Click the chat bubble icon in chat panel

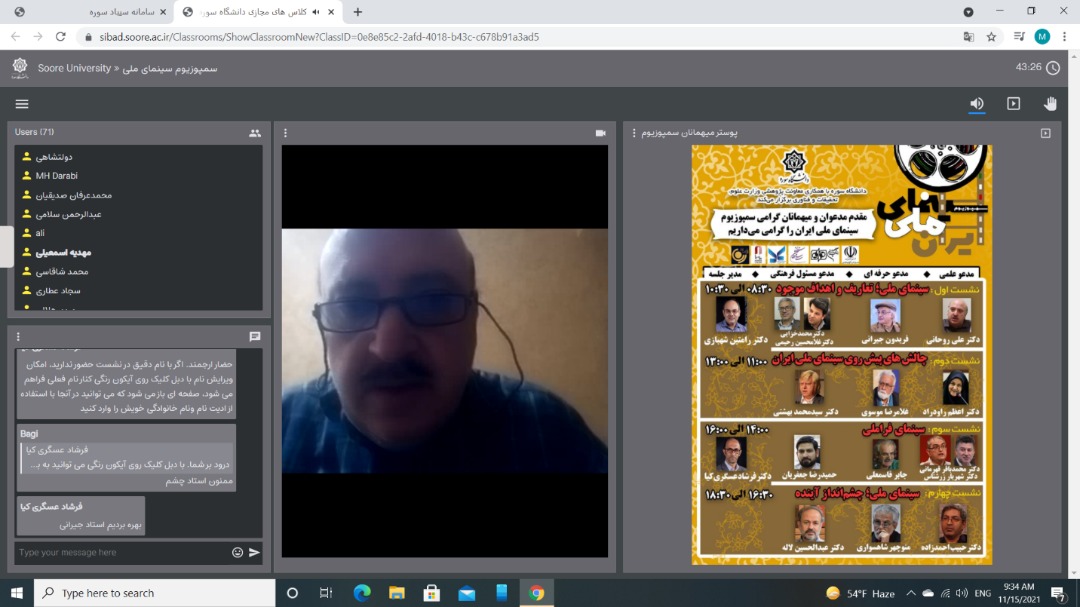(x=255, y=337)
